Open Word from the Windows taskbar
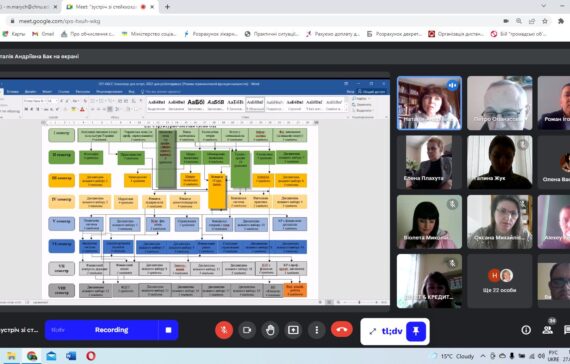Image resolution: width=570 pixels, height=364 pixels. click(x=71, y=356)
